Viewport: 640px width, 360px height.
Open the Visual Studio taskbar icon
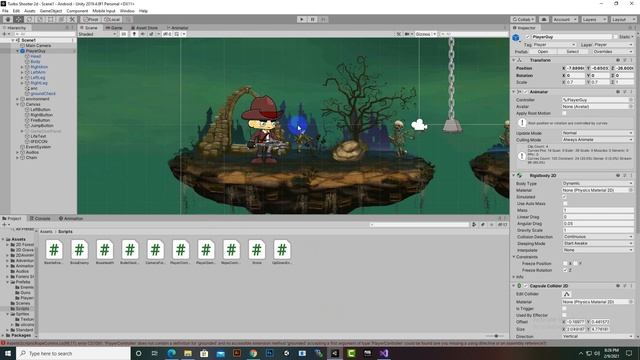(384, 353)
